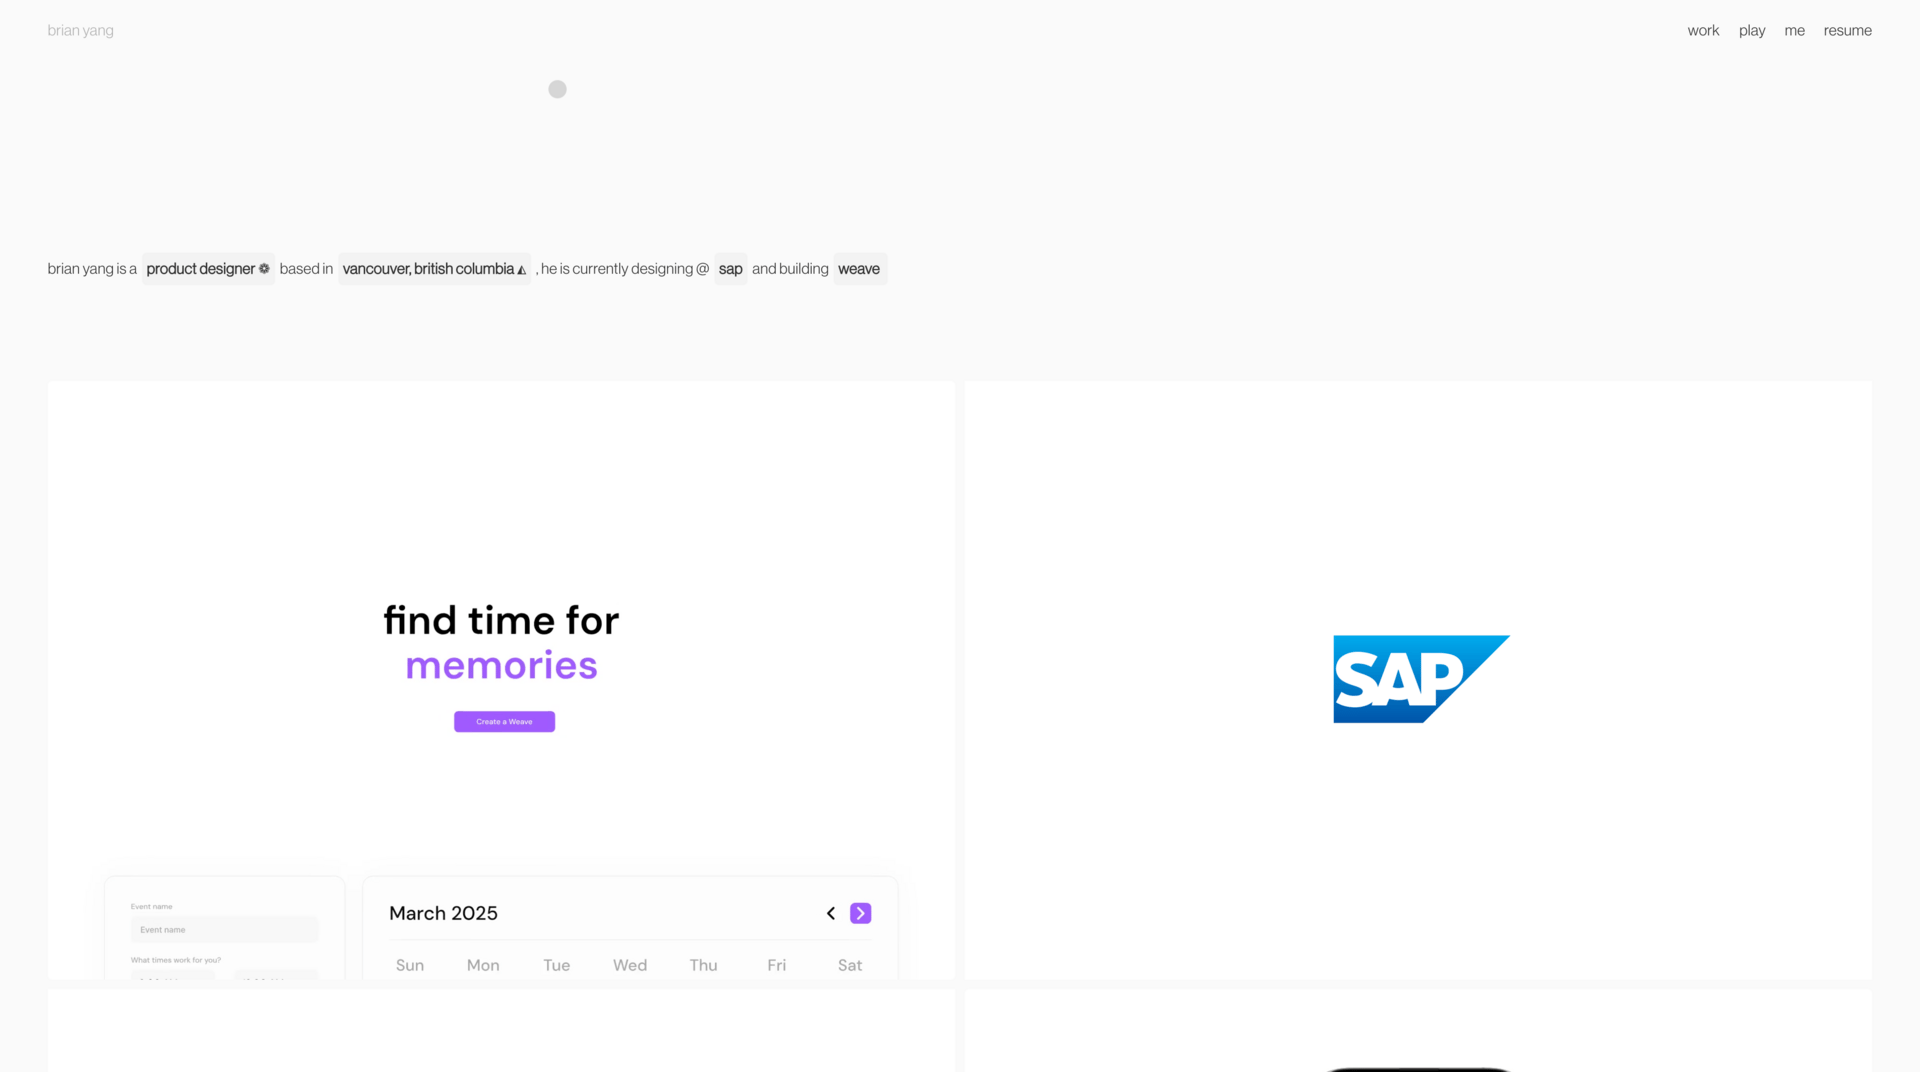Click the vancouver, british columbia tag
Screen dimensions: 1920x1072
coord(434,269)
